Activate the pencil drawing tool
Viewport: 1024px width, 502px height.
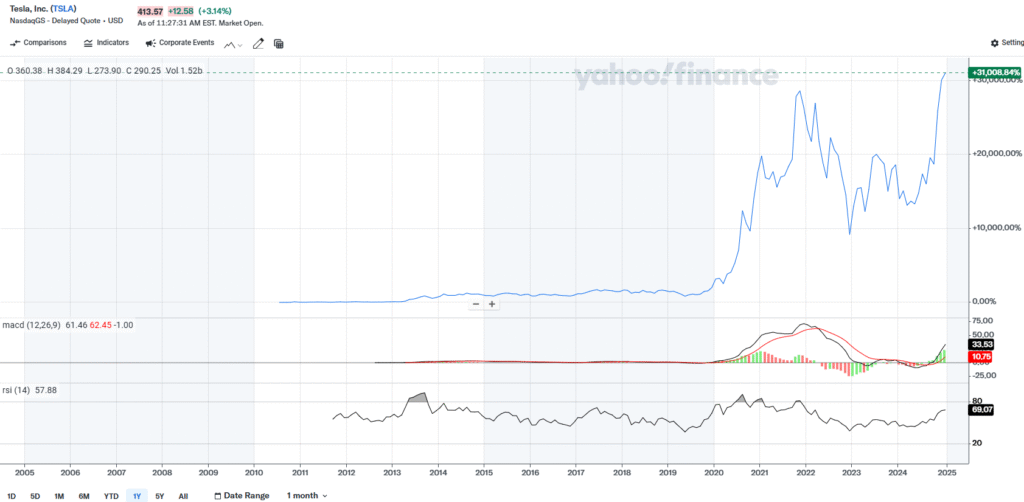coord(258,44)
